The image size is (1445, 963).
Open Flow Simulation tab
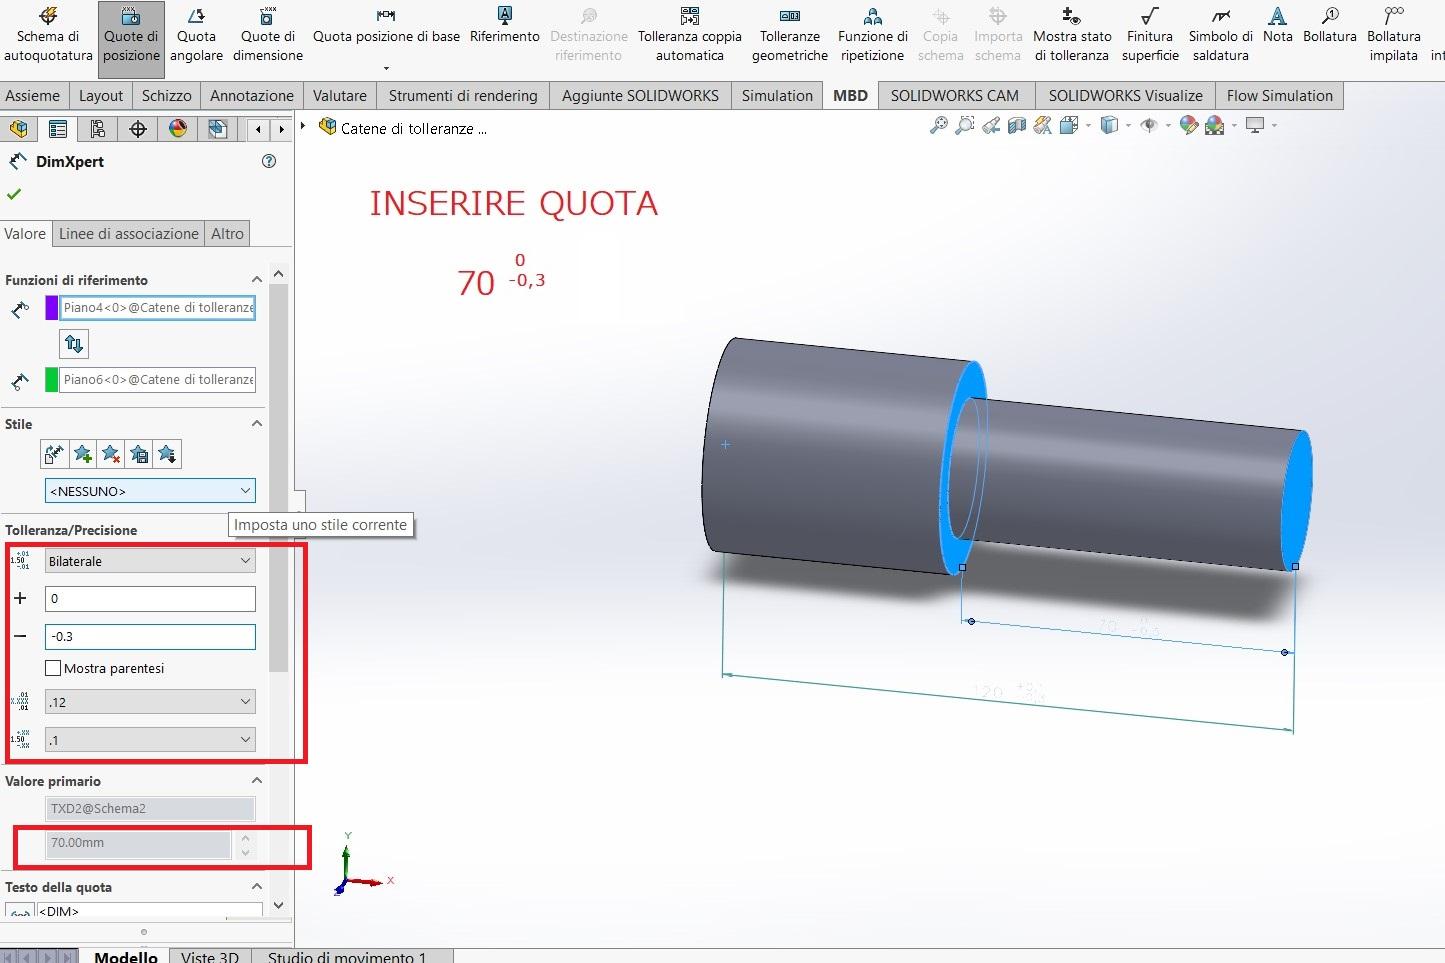click(1280, 95)
